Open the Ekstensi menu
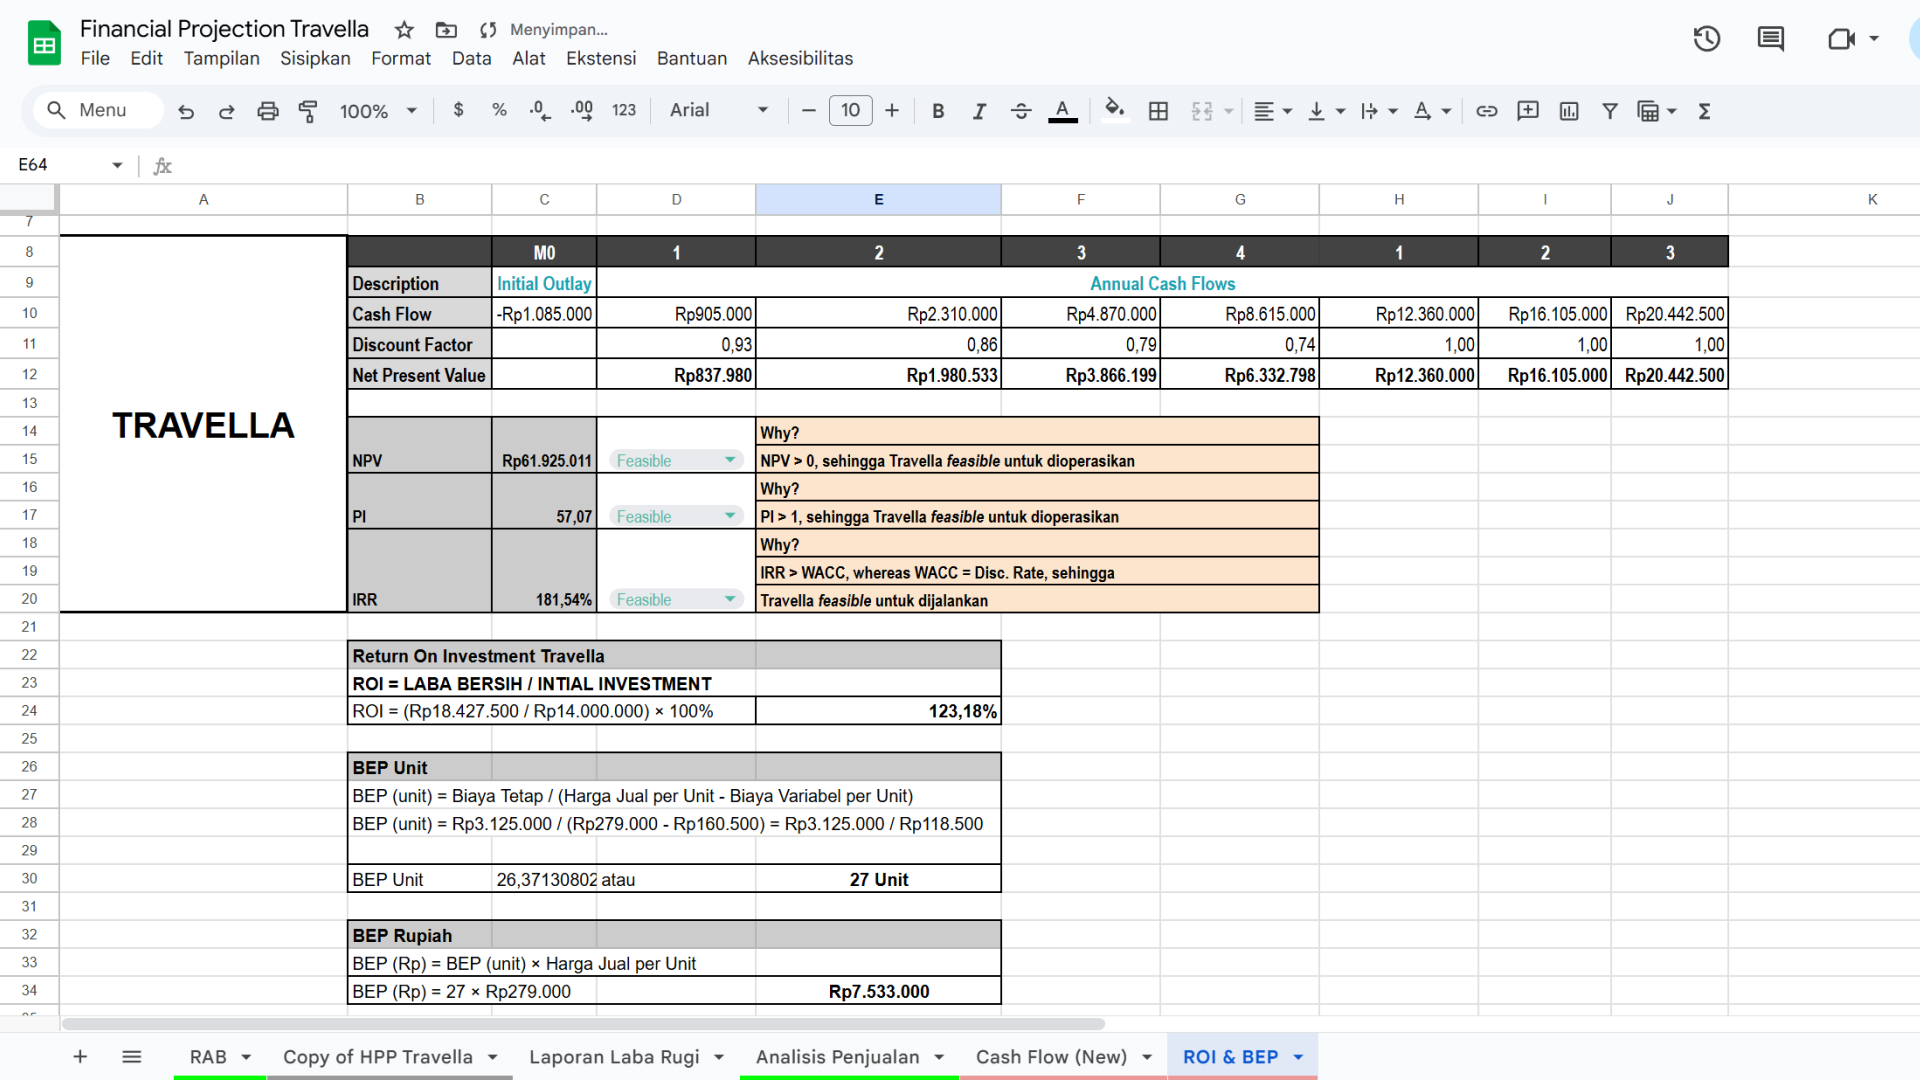The image size is (1920, 1080). [601, 58]
